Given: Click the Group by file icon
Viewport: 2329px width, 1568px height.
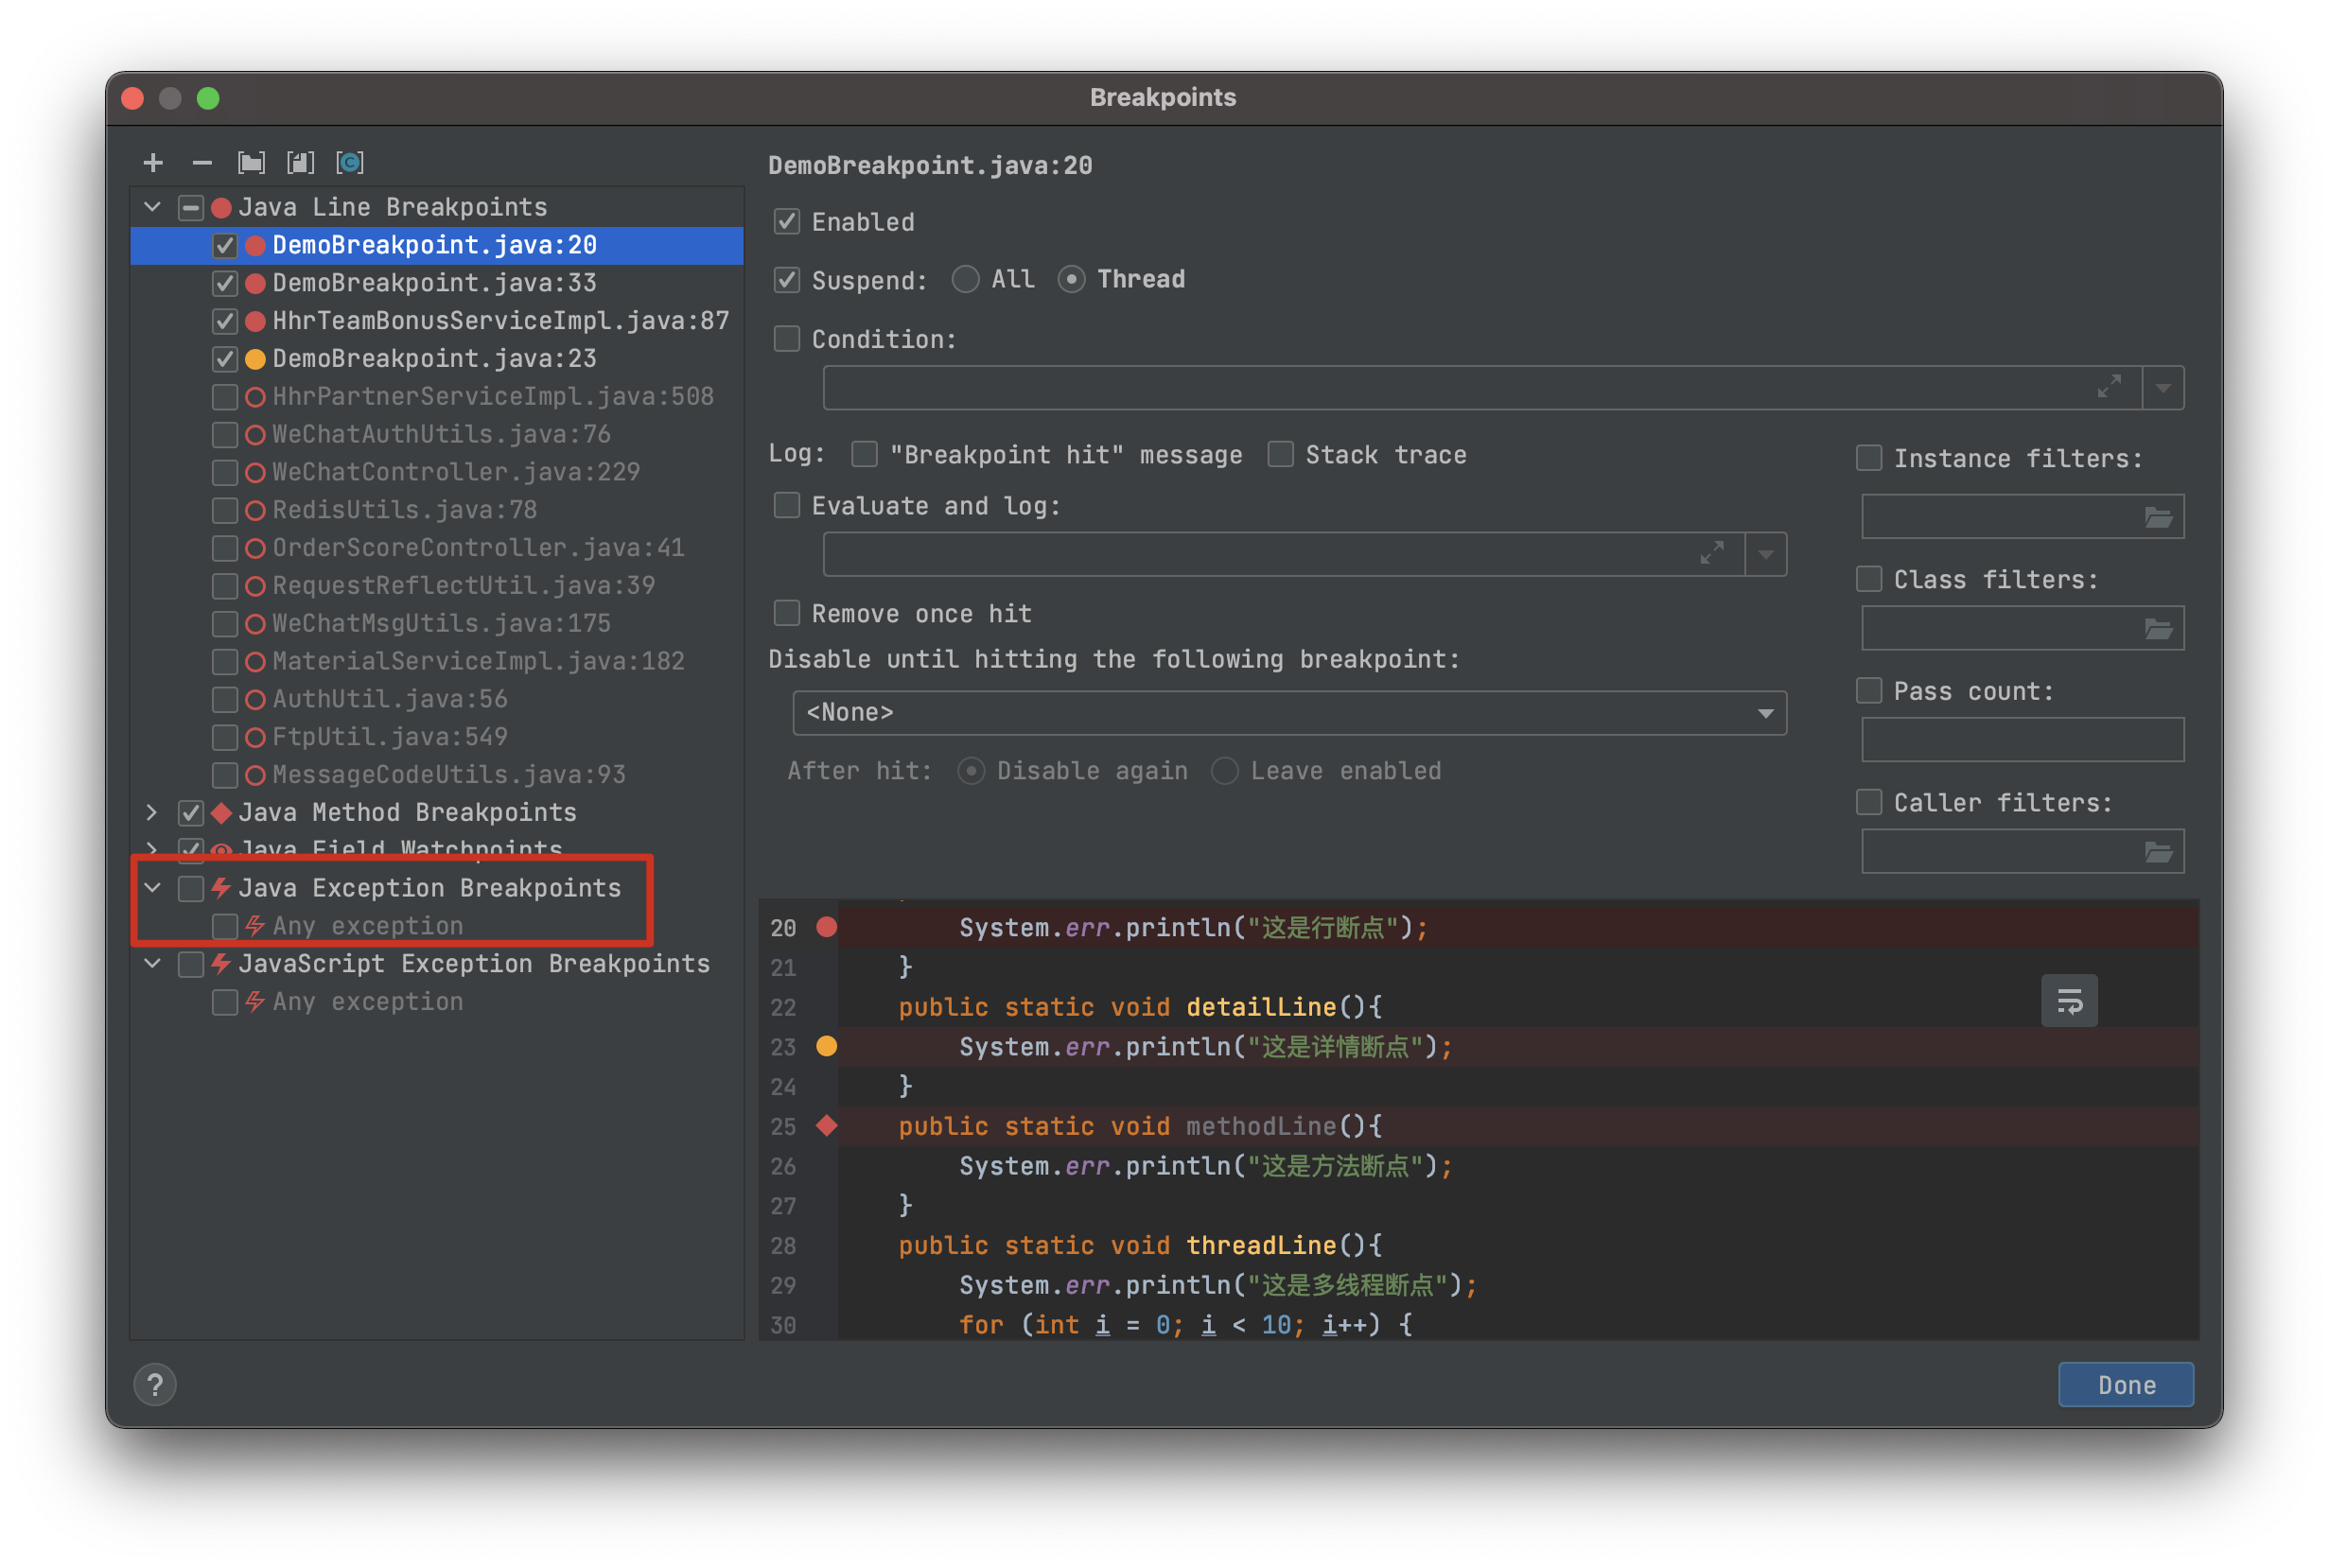Looking at the screenshot, I should 300,162.
